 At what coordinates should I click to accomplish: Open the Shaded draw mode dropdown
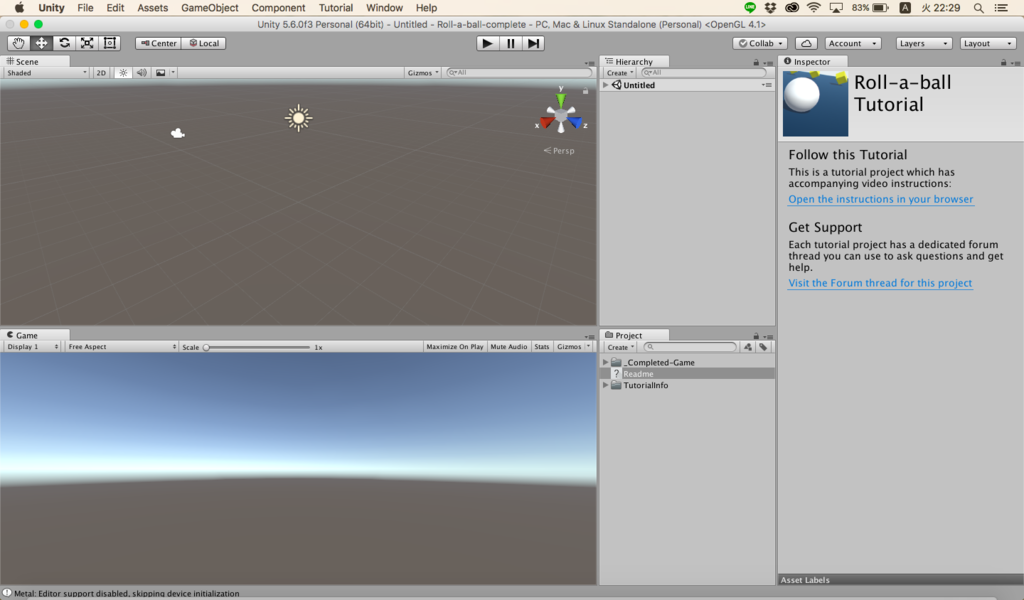point(46,72)
